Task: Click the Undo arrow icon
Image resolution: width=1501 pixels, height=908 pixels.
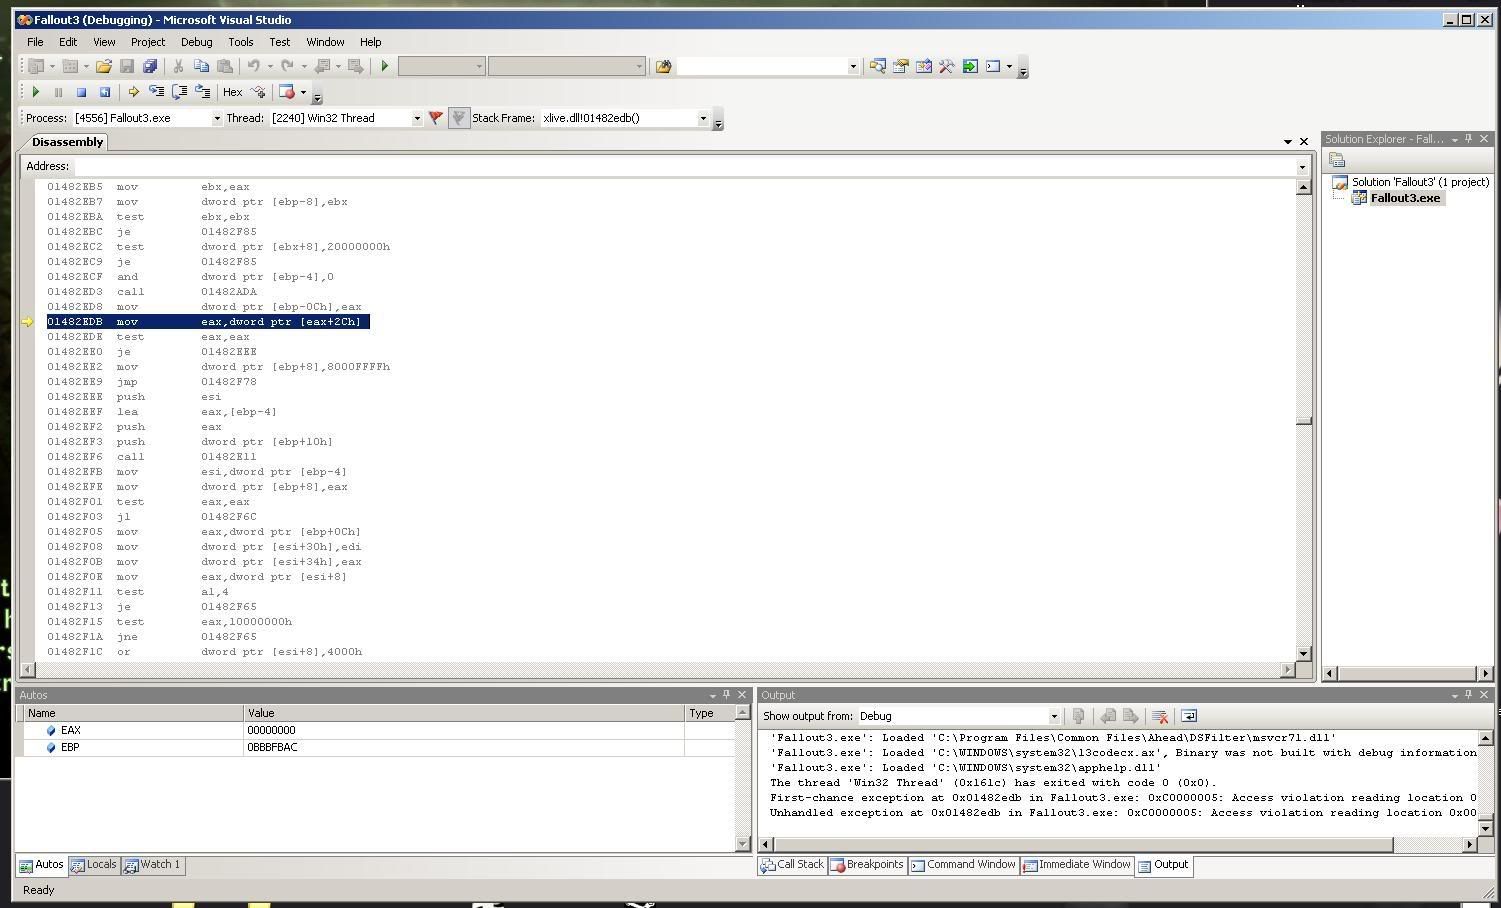Action: (x=254, y=66)
